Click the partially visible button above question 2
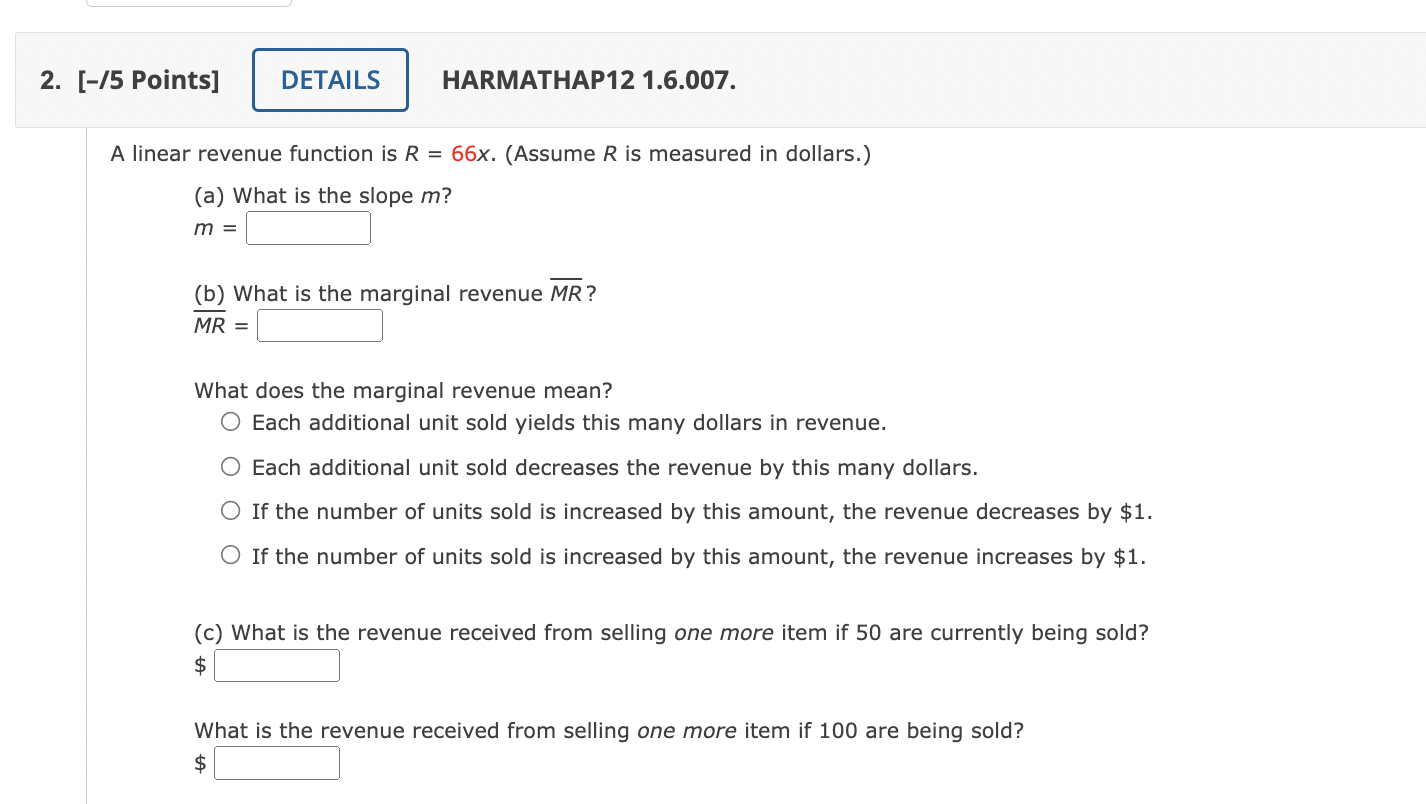 coord(188,3)
